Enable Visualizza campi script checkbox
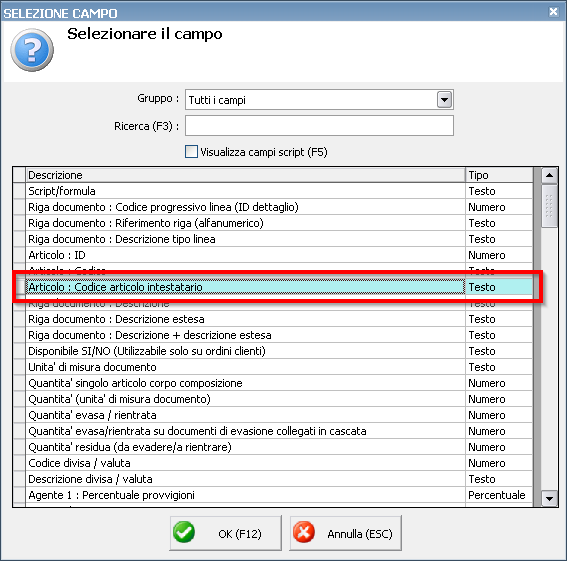Viewport: 567px width, 561px height. point(191,152)
